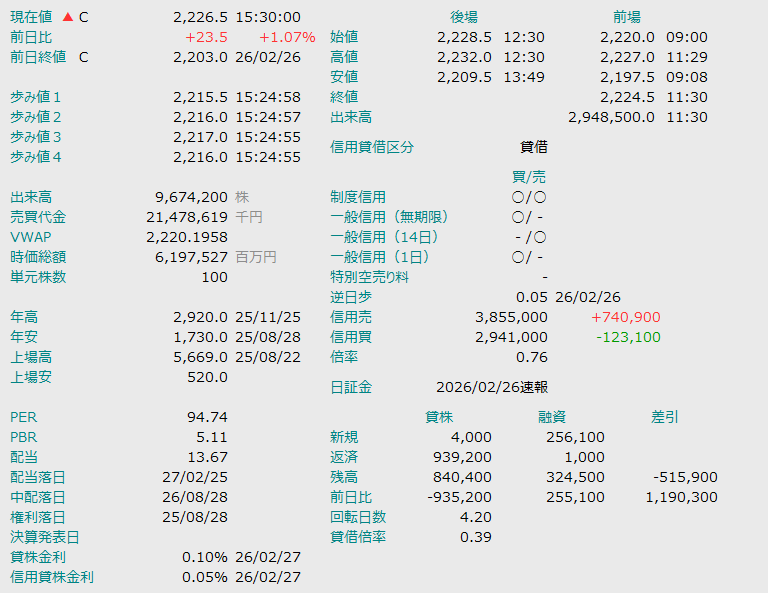
Task: Click the PBR value 5.11
Action: click(212, 437)
